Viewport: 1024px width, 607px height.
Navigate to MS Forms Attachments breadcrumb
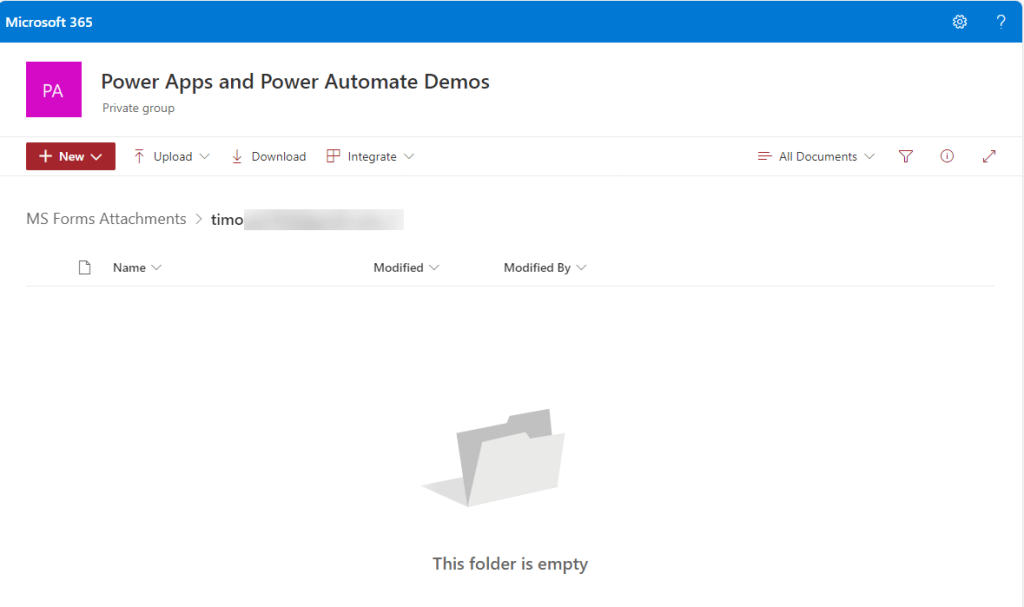click(106, 219)
